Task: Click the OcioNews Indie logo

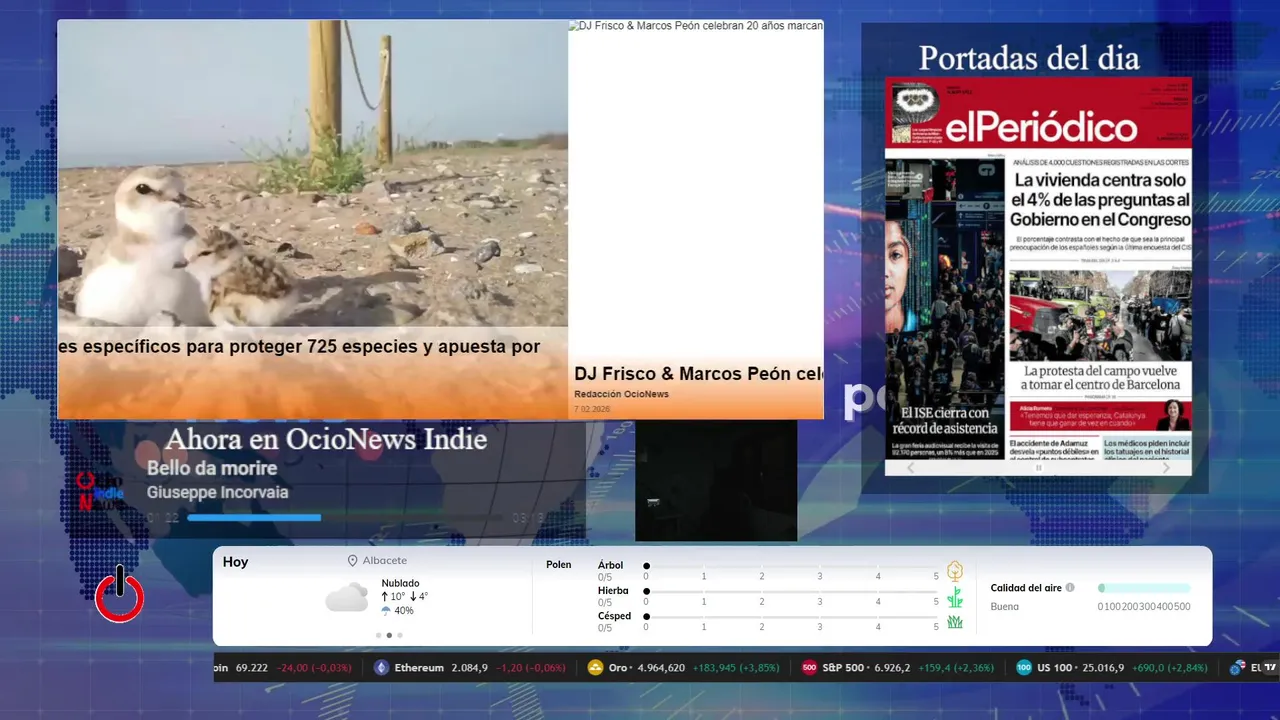Action: coord(100,490)
